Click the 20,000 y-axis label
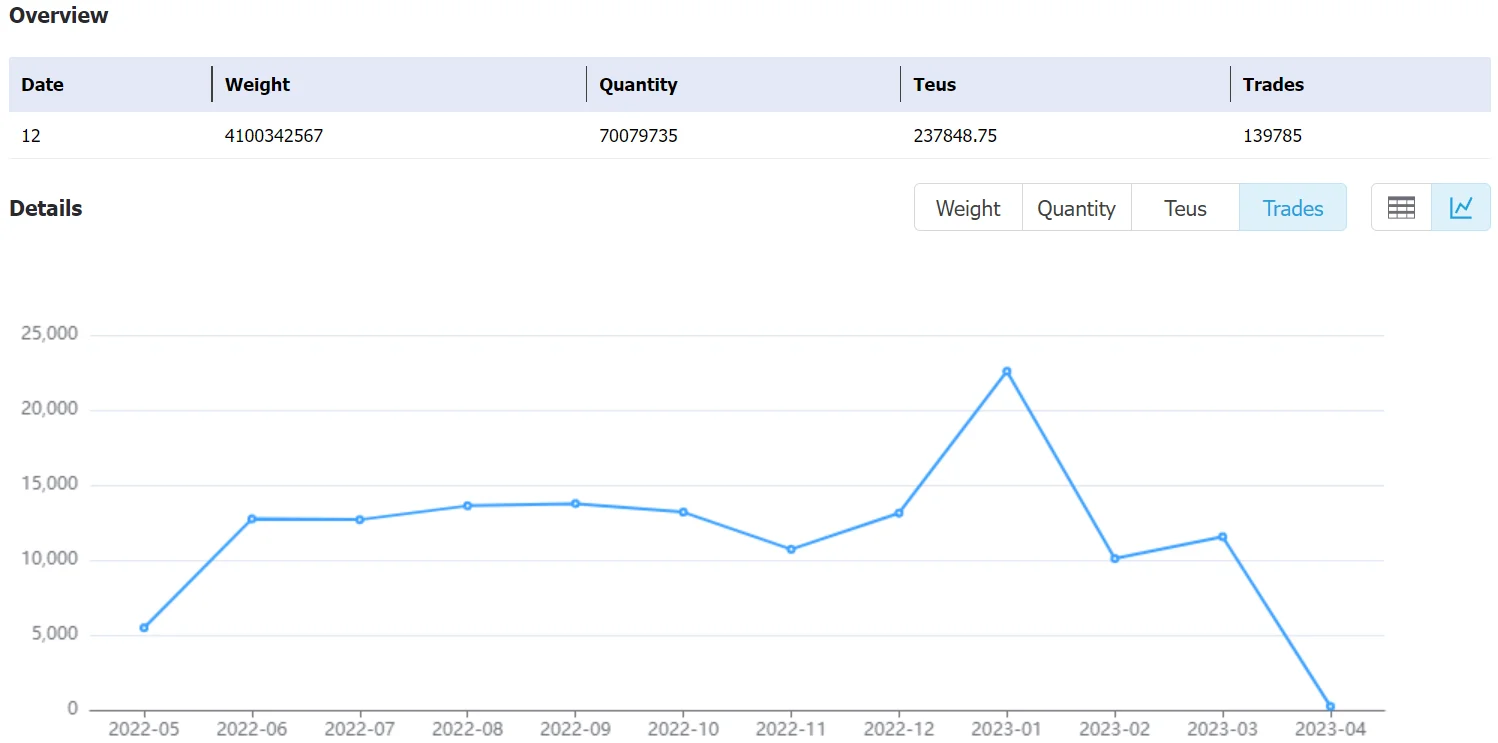Screen dimensions: 1498x743 50,409
